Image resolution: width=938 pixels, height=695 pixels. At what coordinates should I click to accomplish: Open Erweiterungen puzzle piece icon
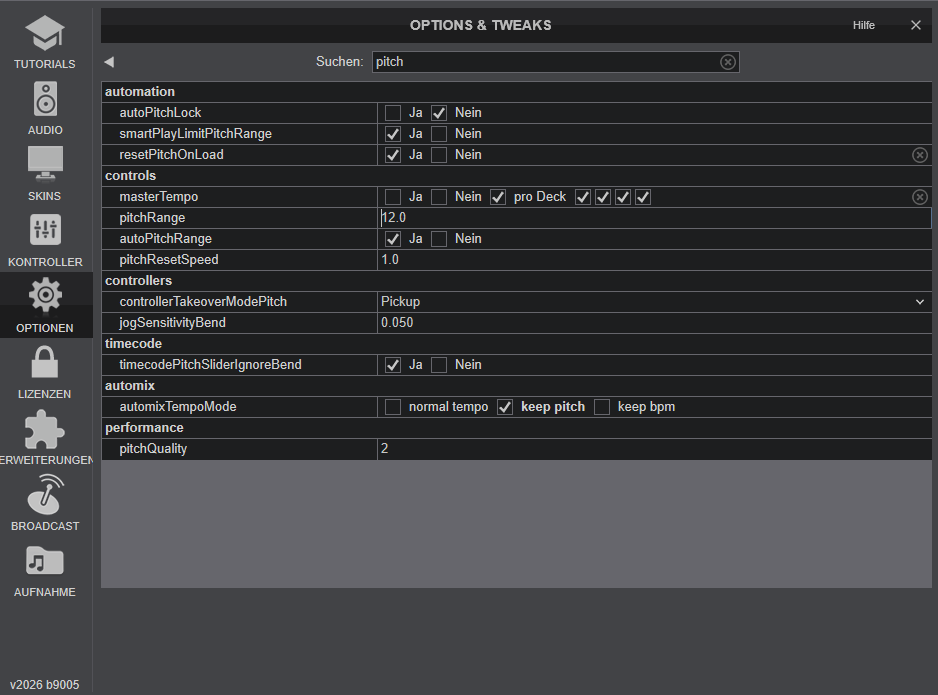coord(45,436)
